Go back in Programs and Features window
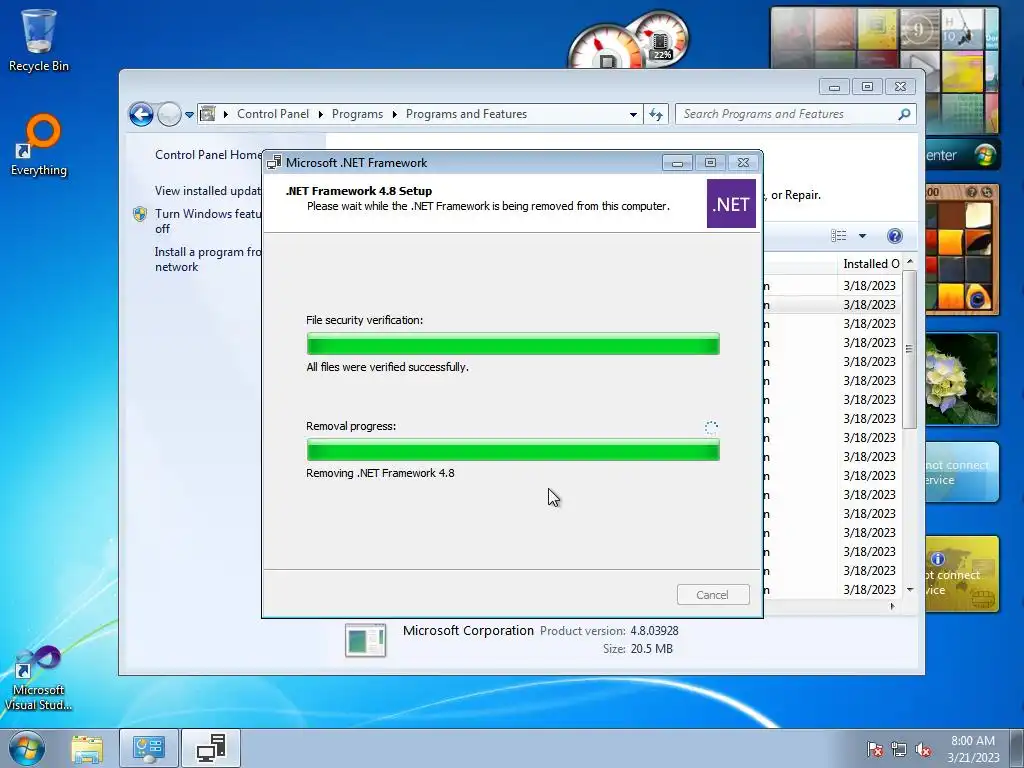The image size is (1024, 768). (141, 114)
